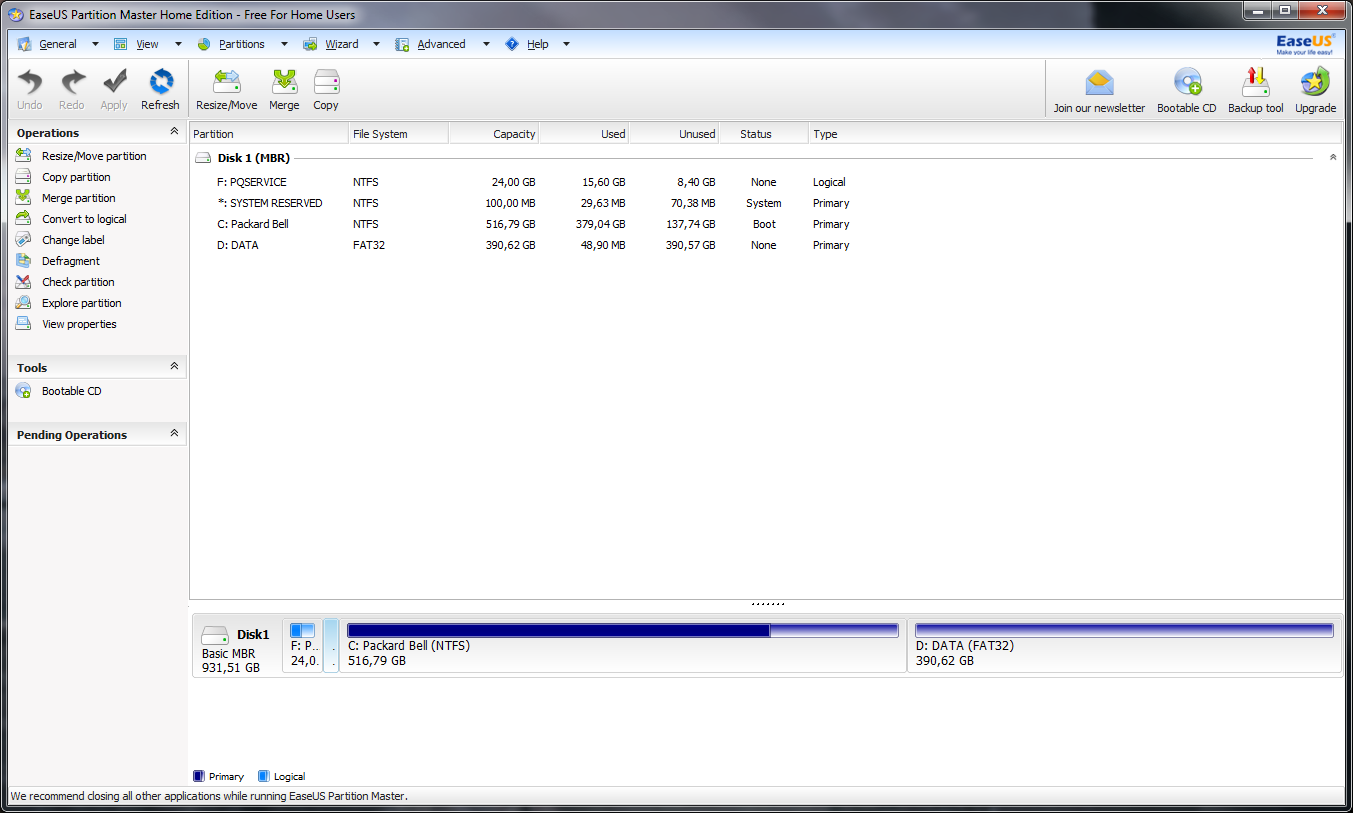
Task: Open Bootable CD under Tools panel
Action: 71,391
